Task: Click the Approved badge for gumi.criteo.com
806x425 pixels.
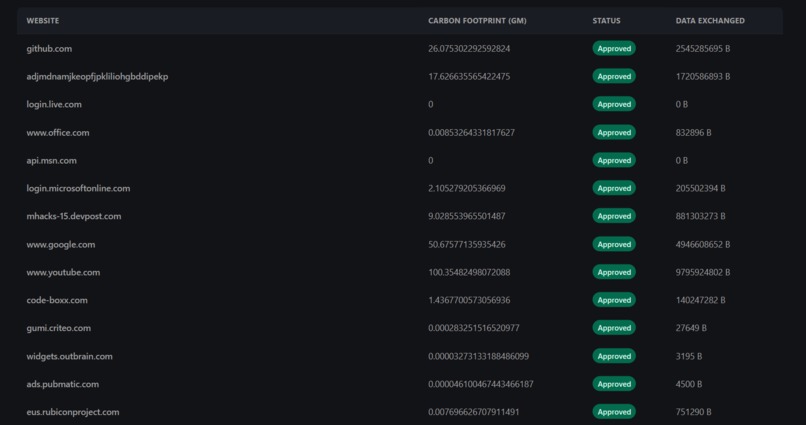Action: click(x=614, y=327)
